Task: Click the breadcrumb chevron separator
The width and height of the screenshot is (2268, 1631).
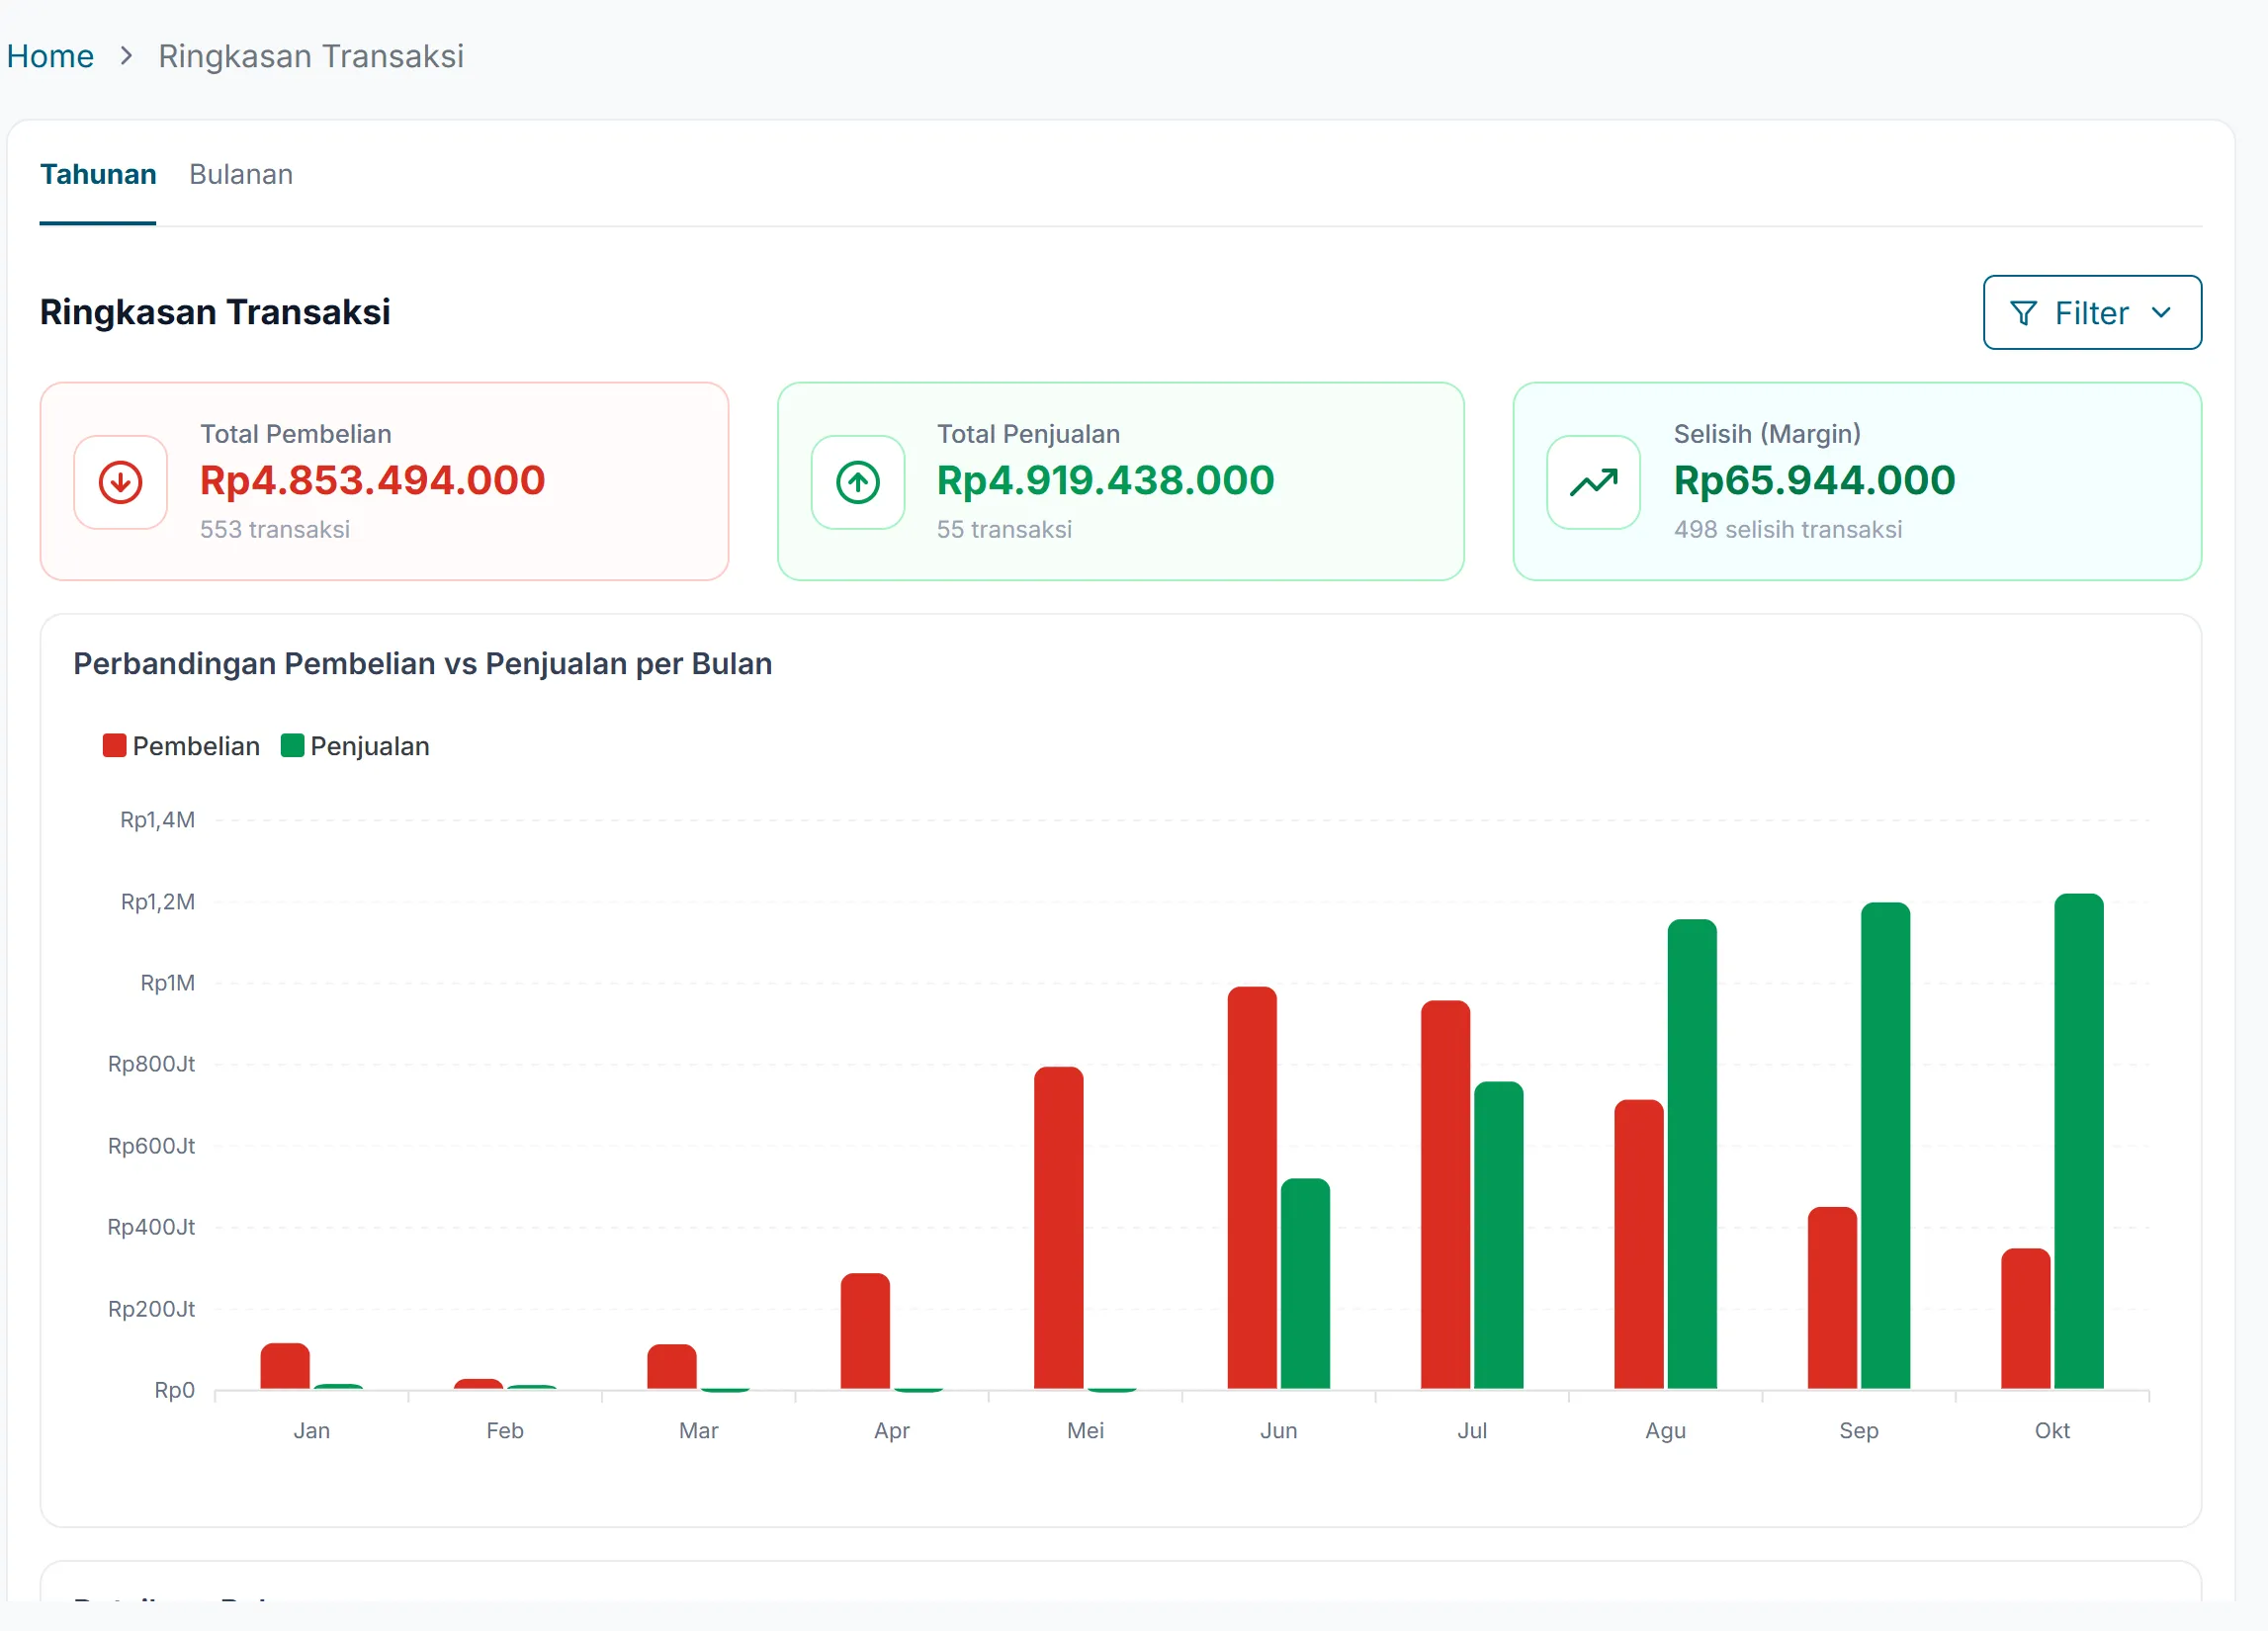Action: click(126, 56)
